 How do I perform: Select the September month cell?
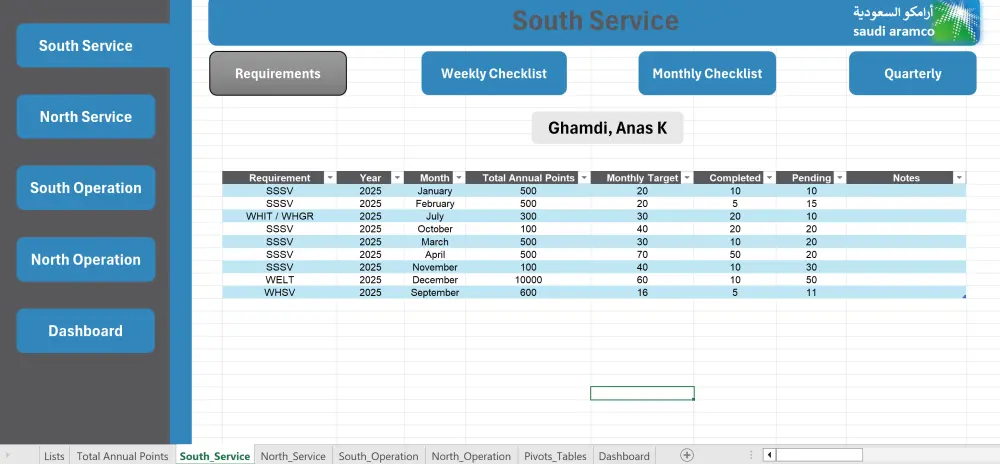[434, 293]
